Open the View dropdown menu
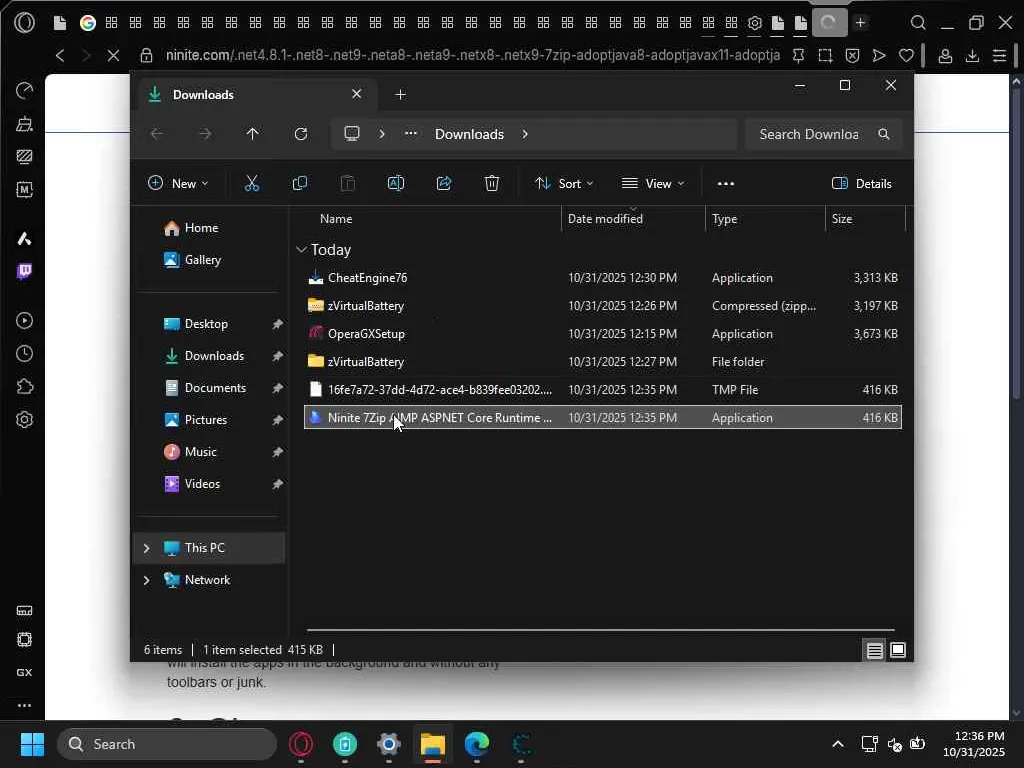The width and height of the screenshot is (1024, 768). click(x=653, y=184)
